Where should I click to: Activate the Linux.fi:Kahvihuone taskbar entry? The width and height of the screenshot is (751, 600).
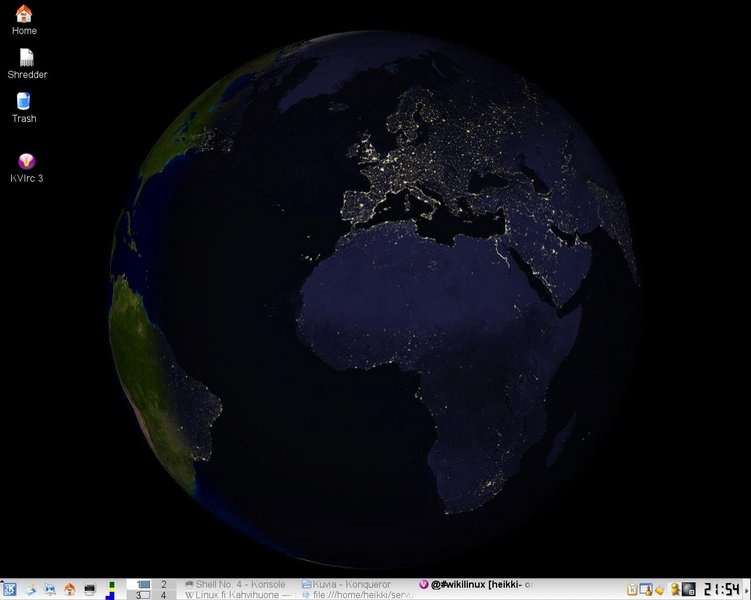pos(239,595)
